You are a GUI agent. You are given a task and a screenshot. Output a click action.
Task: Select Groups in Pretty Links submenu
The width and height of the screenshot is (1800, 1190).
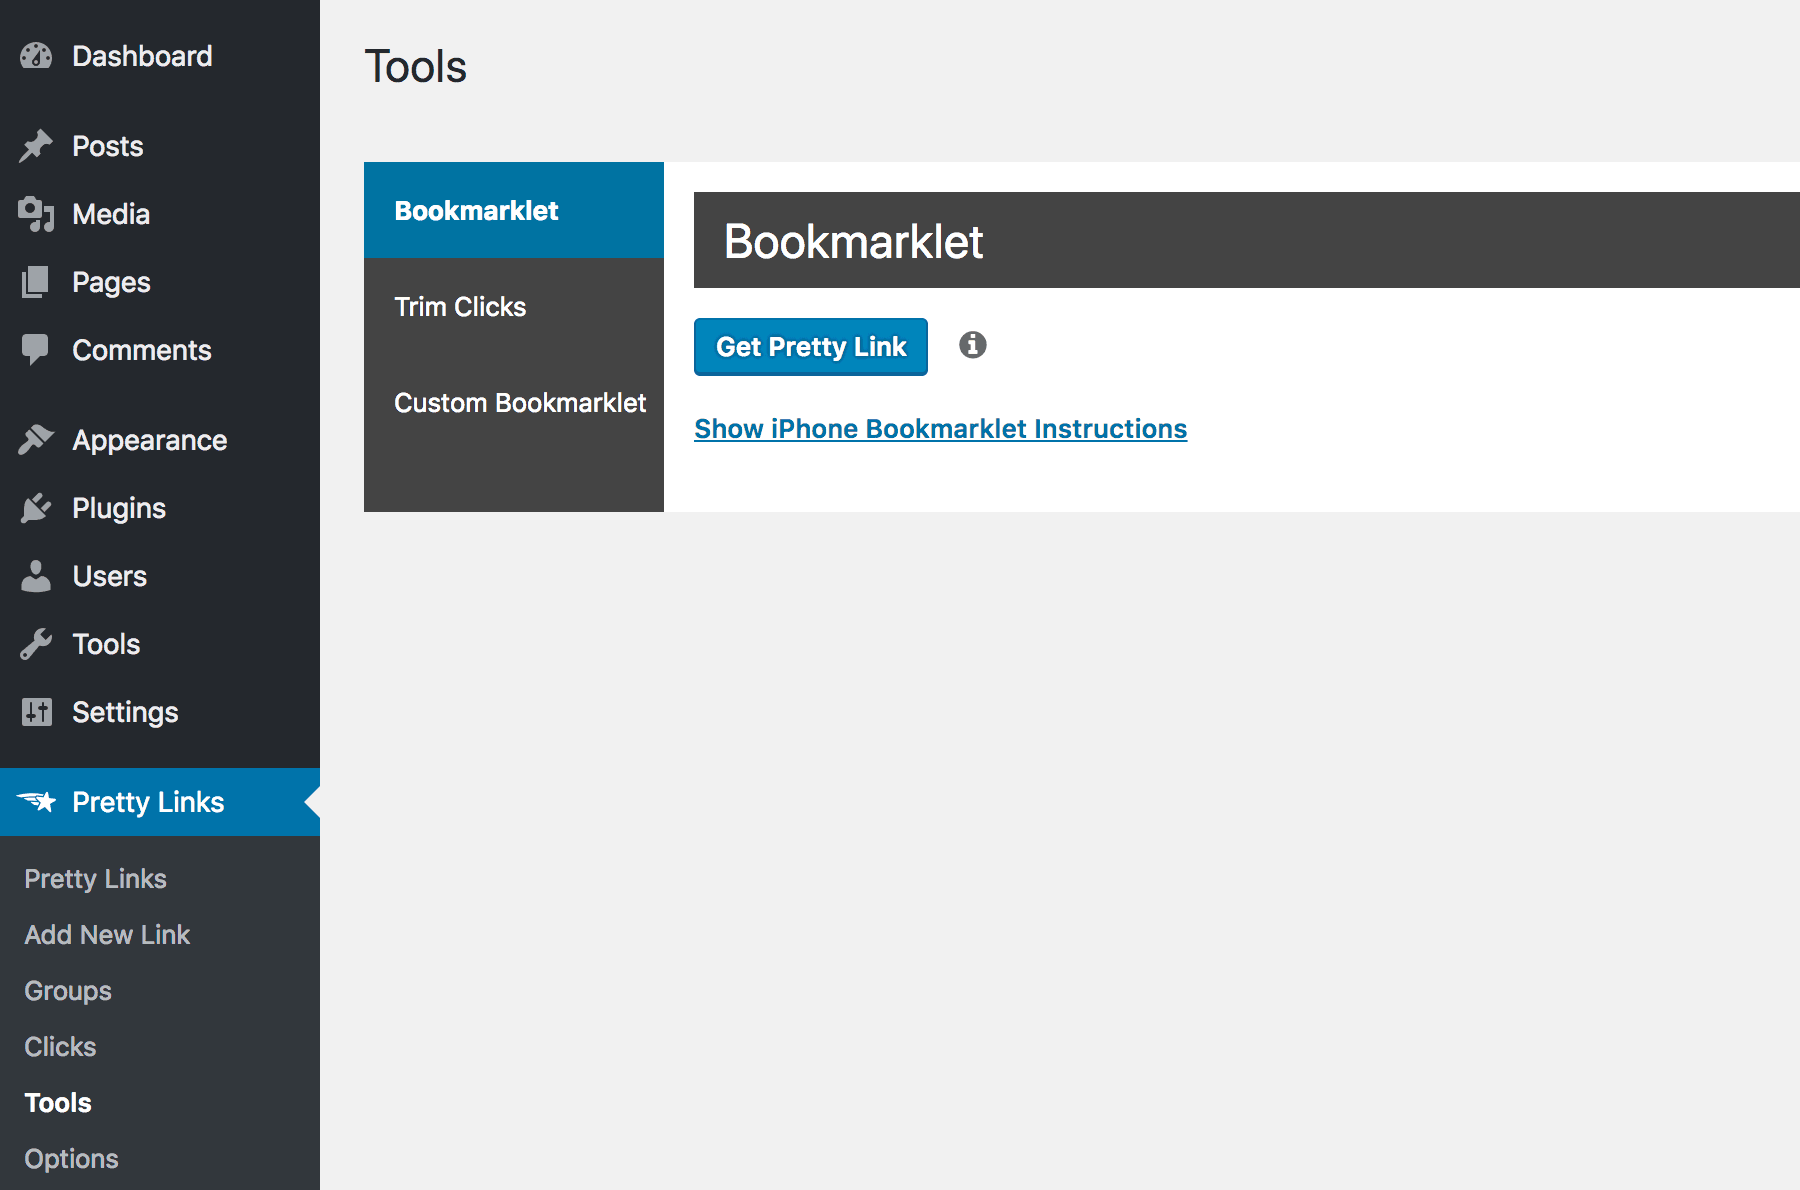coord(67,990)
